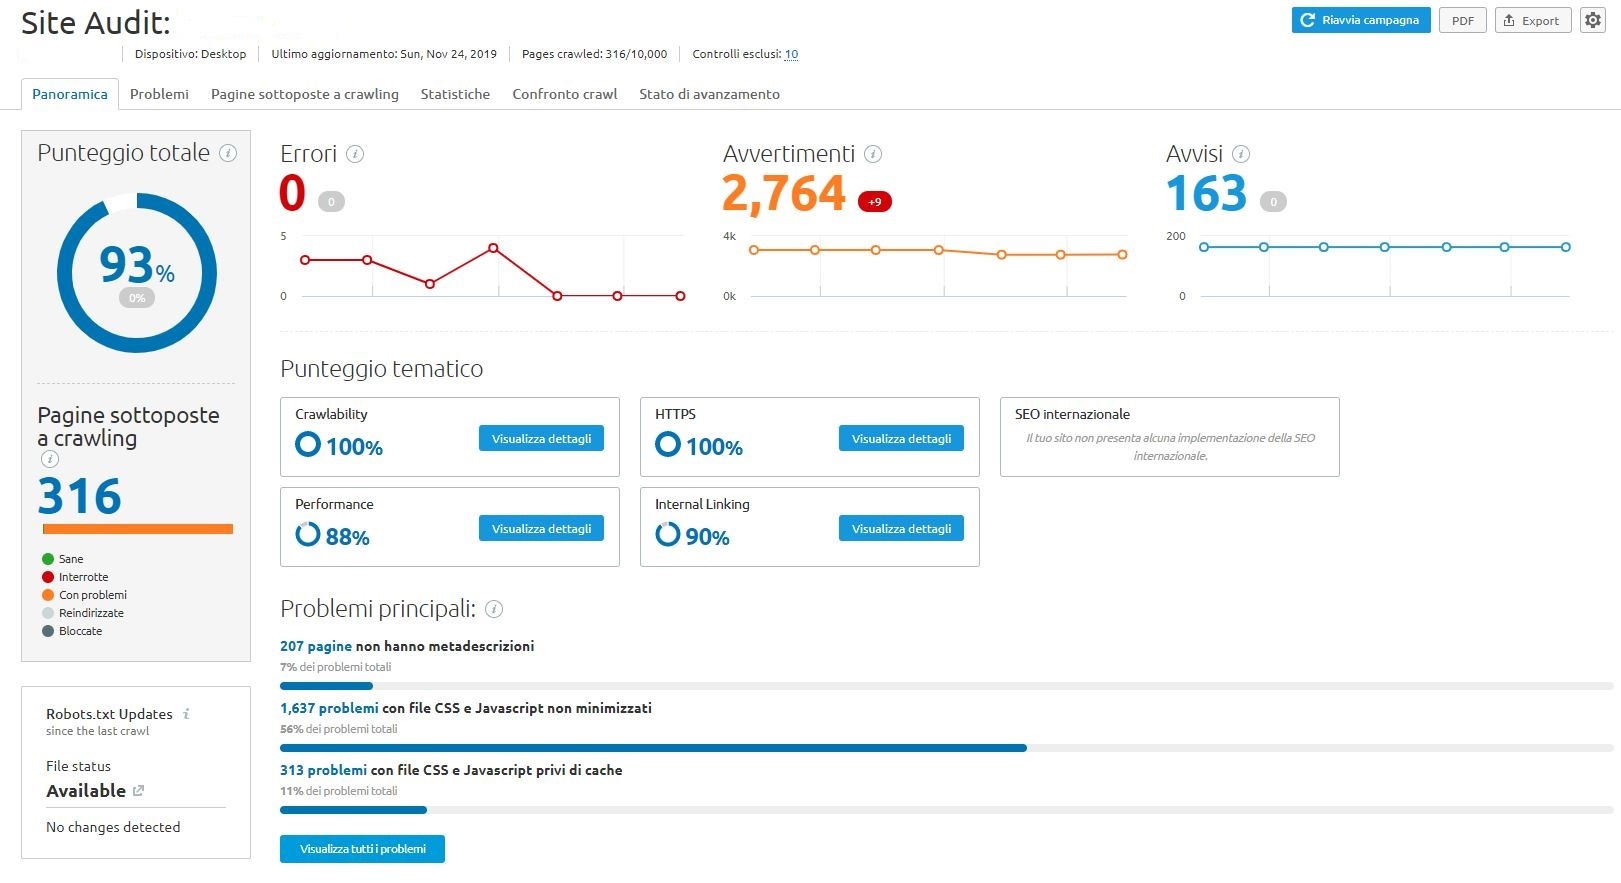Image resolution: width=1621 pixels, height=883 pixels.
Task: Click the gray 0 badge next to Avvisi
Action: tap(1273, 202)
